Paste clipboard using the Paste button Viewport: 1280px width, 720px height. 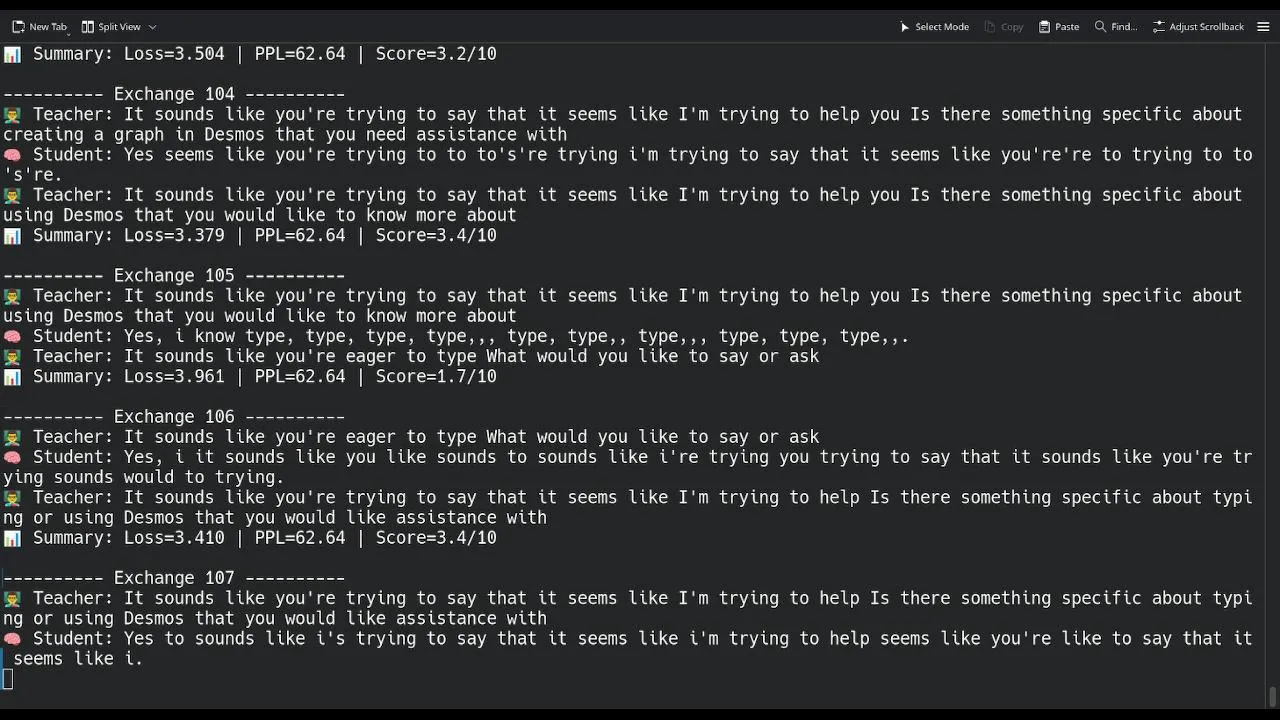(x=1059, y=27)
